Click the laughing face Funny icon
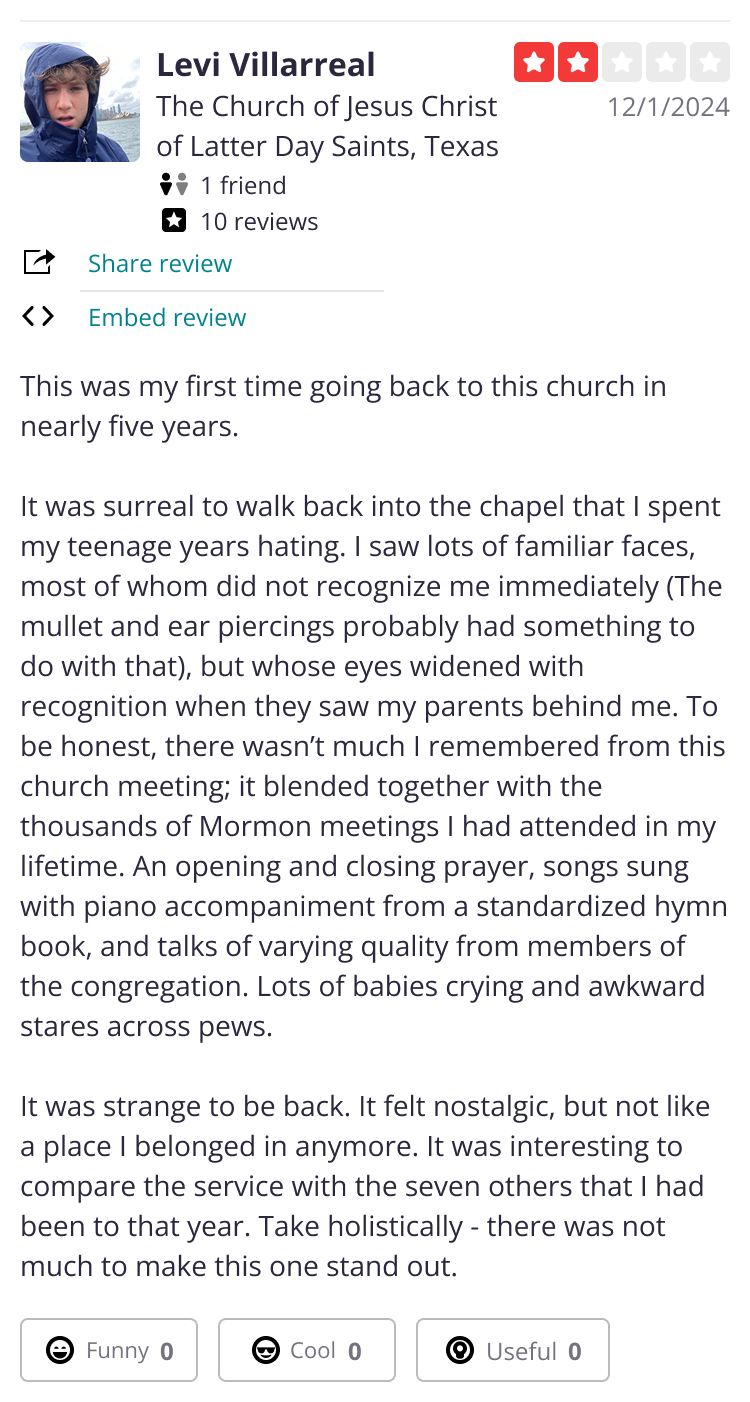The height and width of the screenshot is (1402, 750). pyautogui.click(x=60, y=1351)
